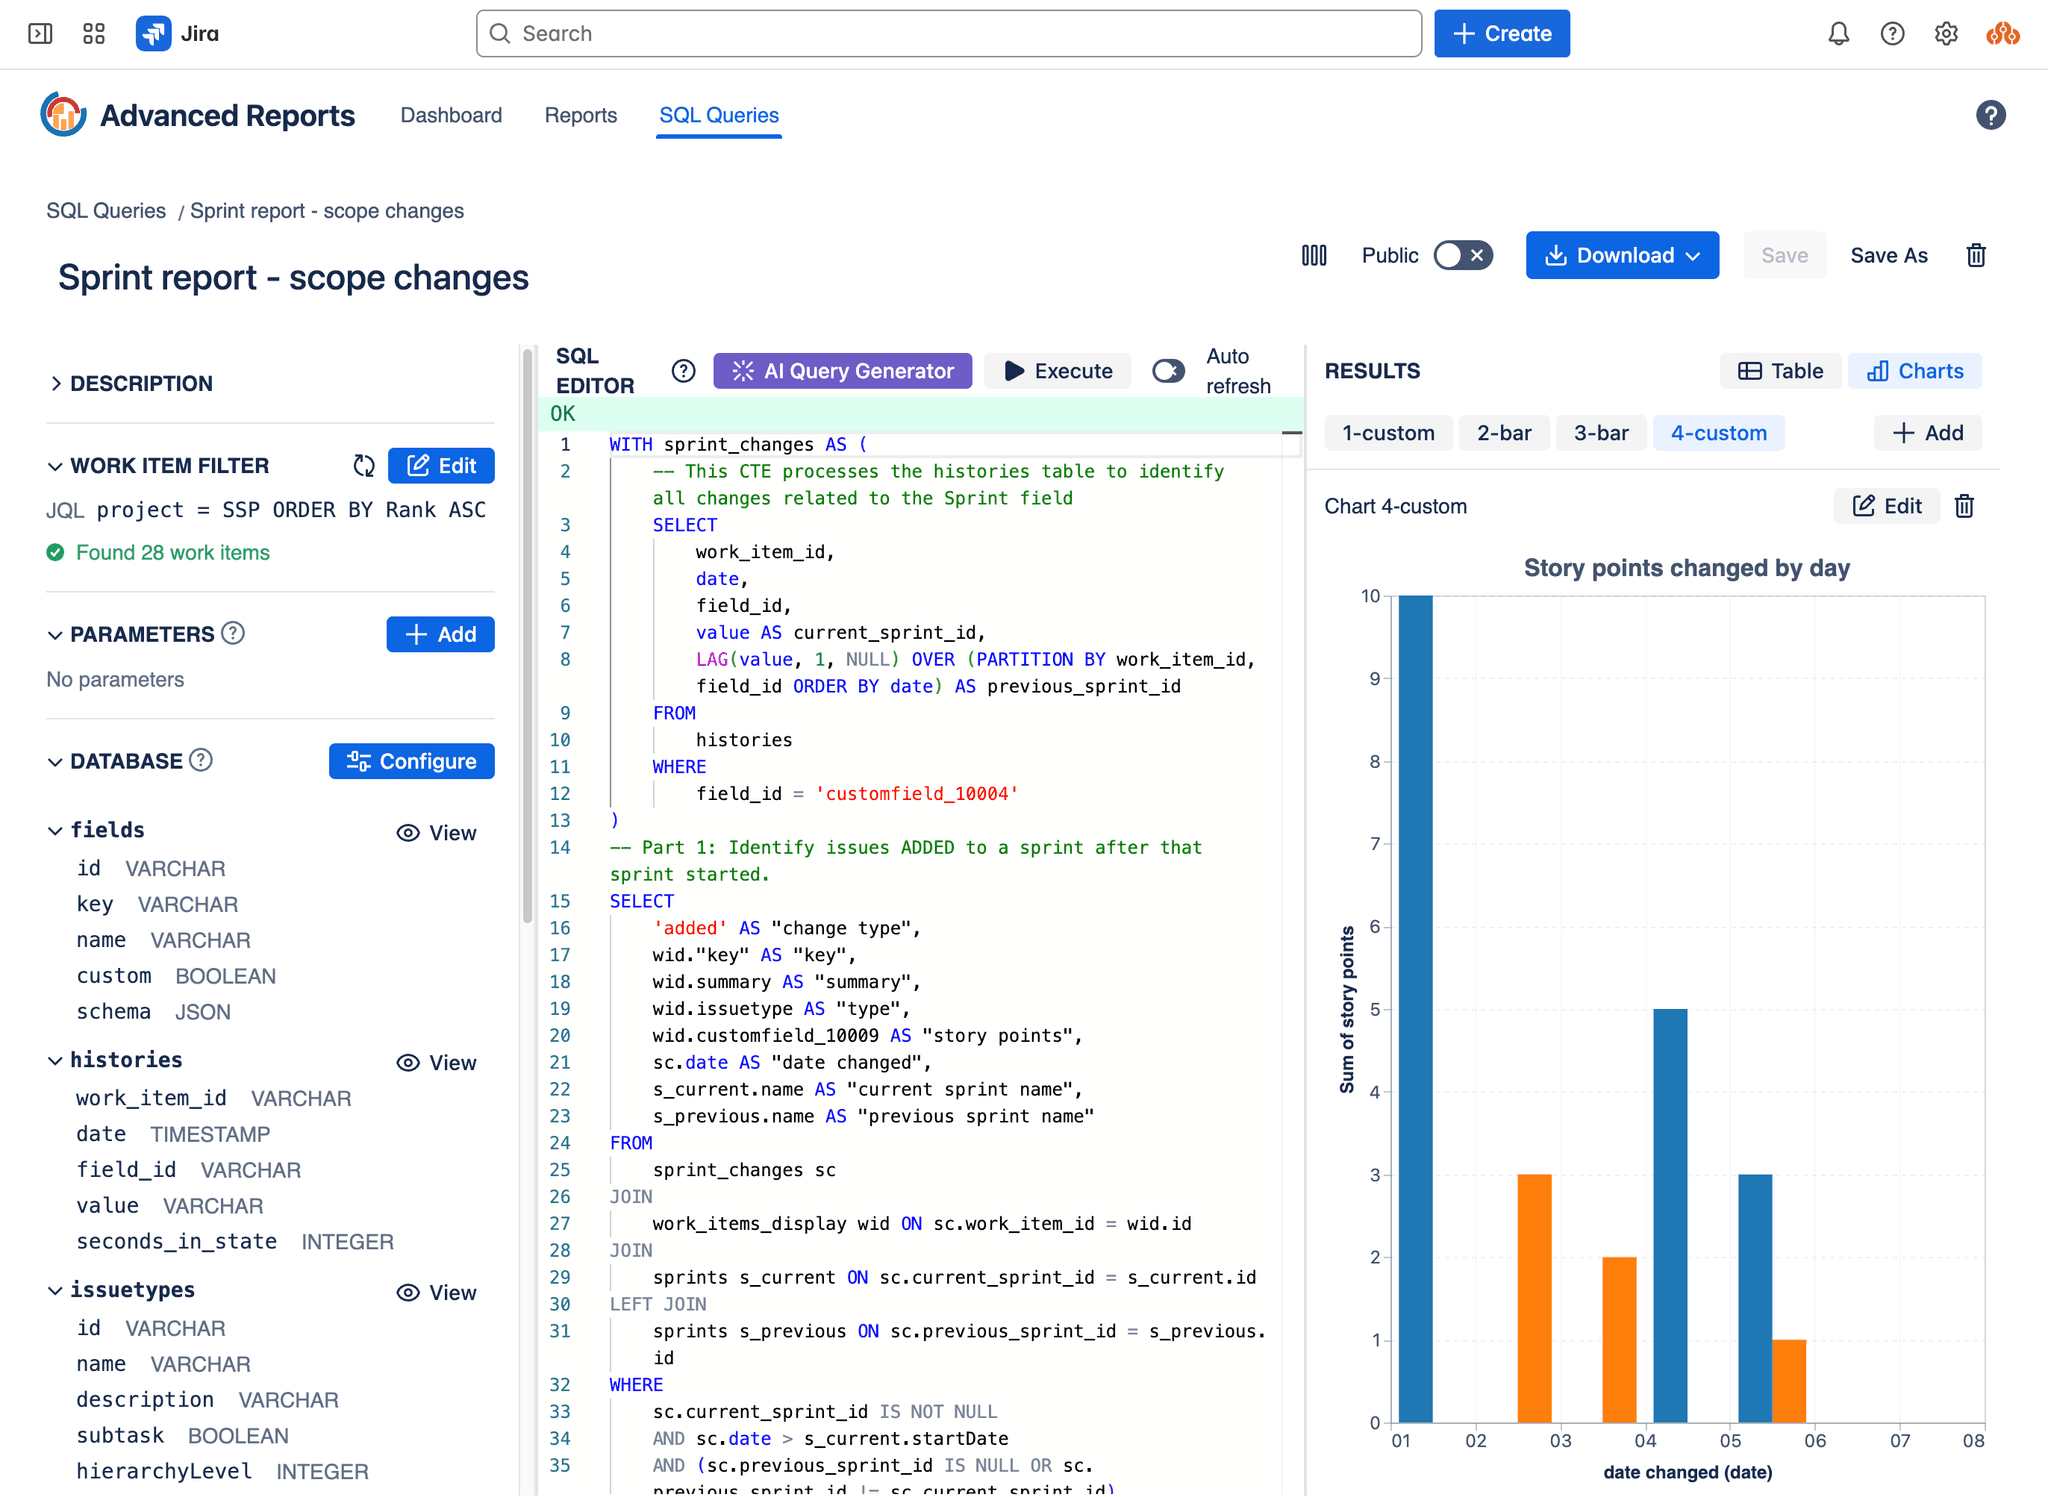2048x1497 pixels.
Task: Show results as Charts
Action: pyautogui.click(x=1914, y=371)
